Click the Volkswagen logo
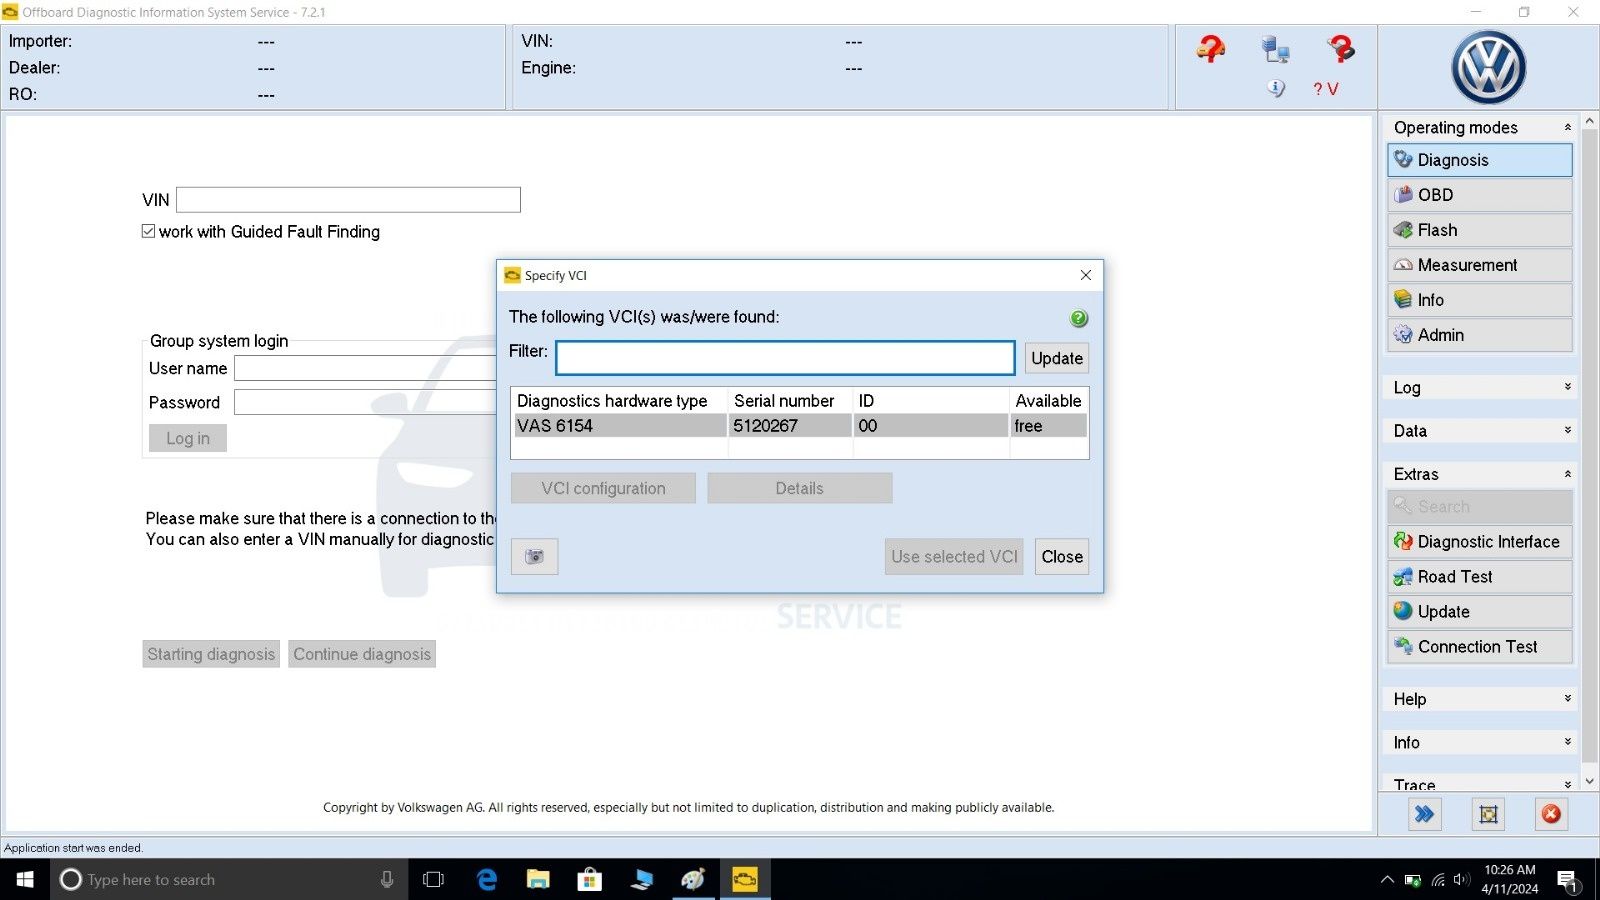 click(x=1488, y=67)
